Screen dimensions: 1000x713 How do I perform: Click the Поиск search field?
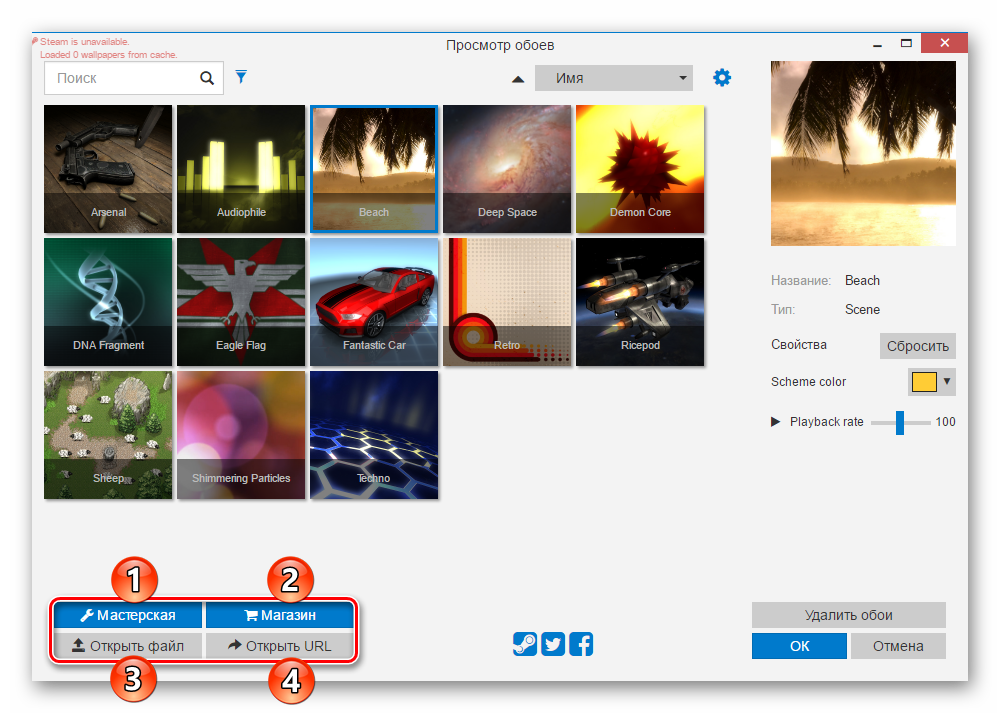[134, 78]
